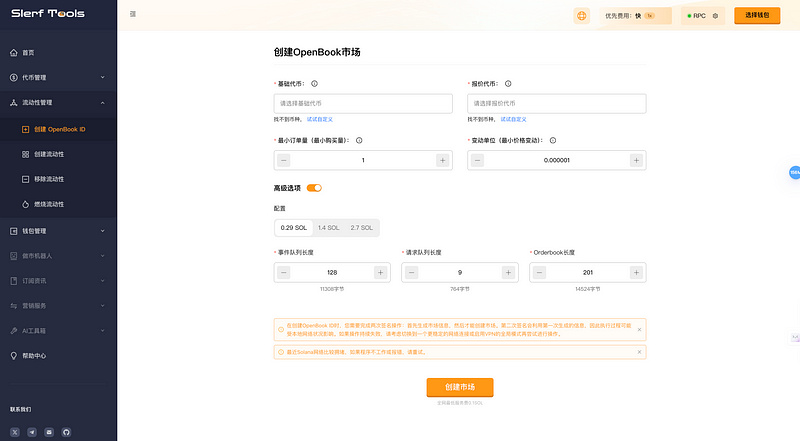Increase 变动单位 with plus button
This screenshot has height=441, width=800.
tap(636, 160)
